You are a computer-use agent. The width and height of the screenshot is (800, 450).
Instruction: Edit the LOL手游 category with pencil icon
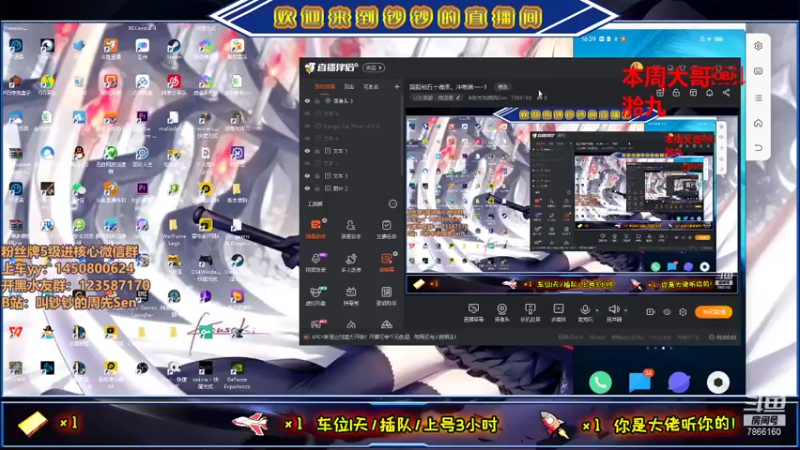(x=458, y=97)
